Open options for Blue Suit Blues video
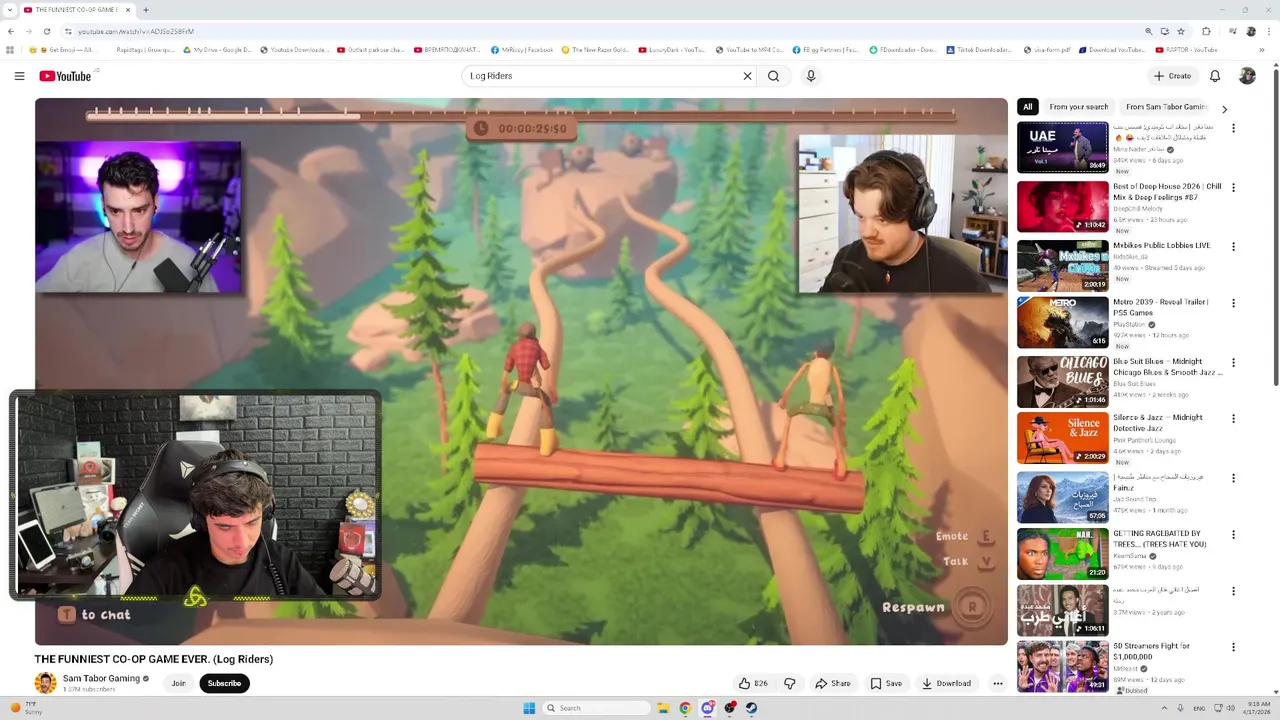The width and height of the screenshot is (1280, 720). (1233, 362)
